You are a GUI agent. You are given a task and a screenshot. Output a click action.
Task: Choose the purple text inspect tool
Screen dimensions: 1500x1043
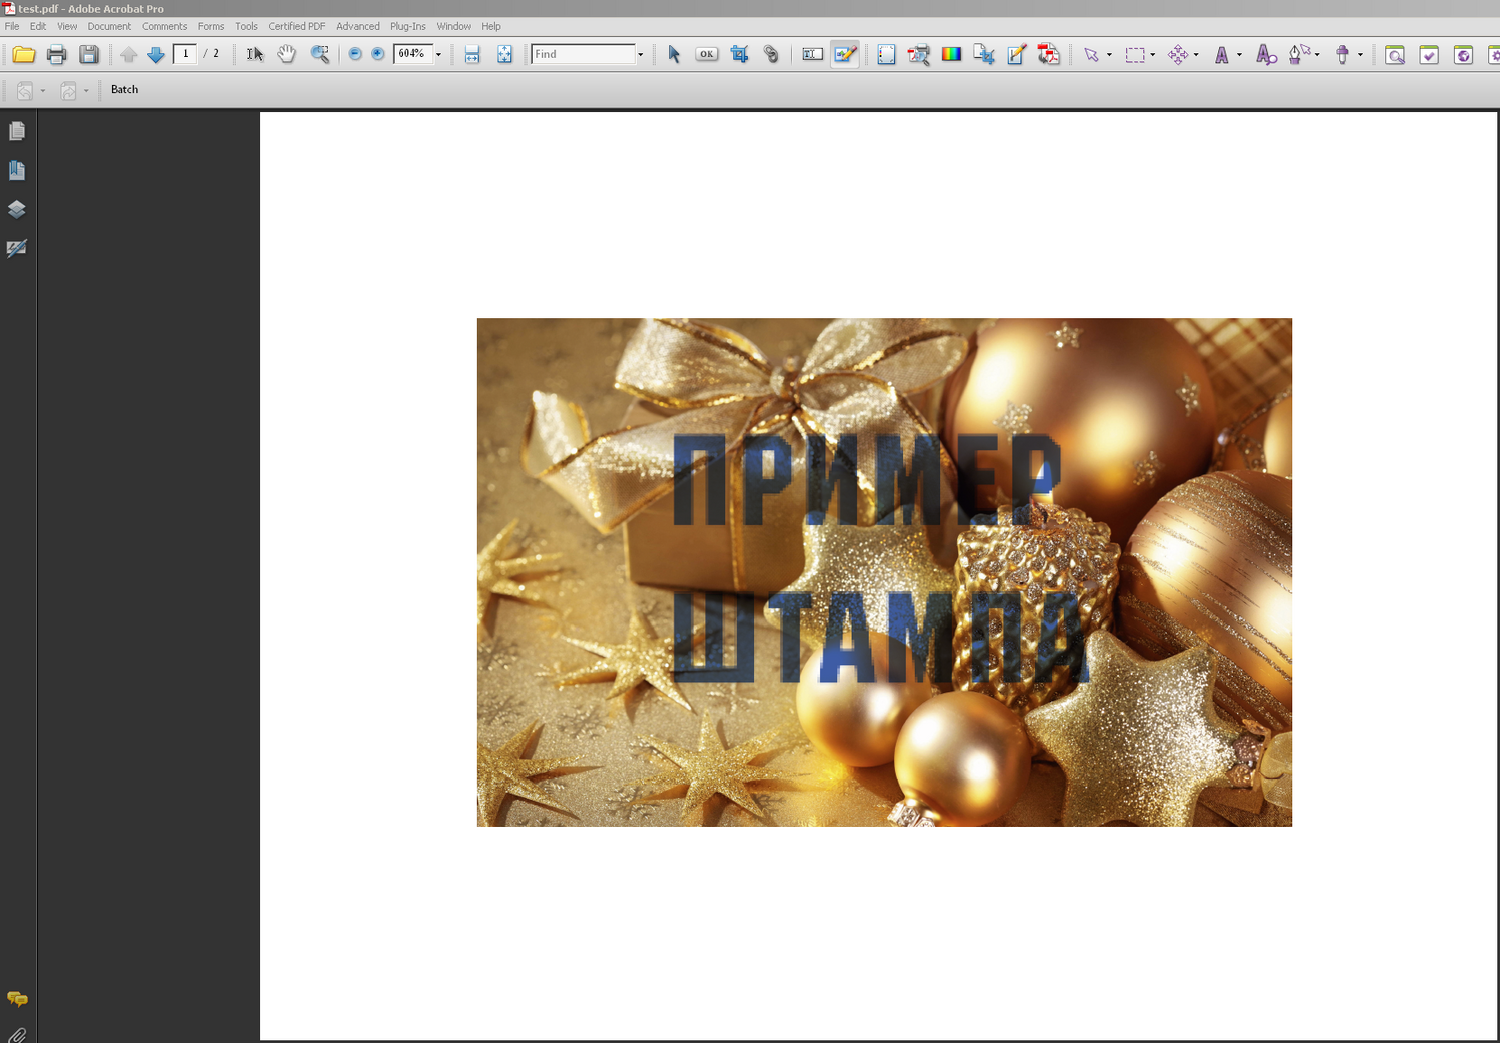1266,55
